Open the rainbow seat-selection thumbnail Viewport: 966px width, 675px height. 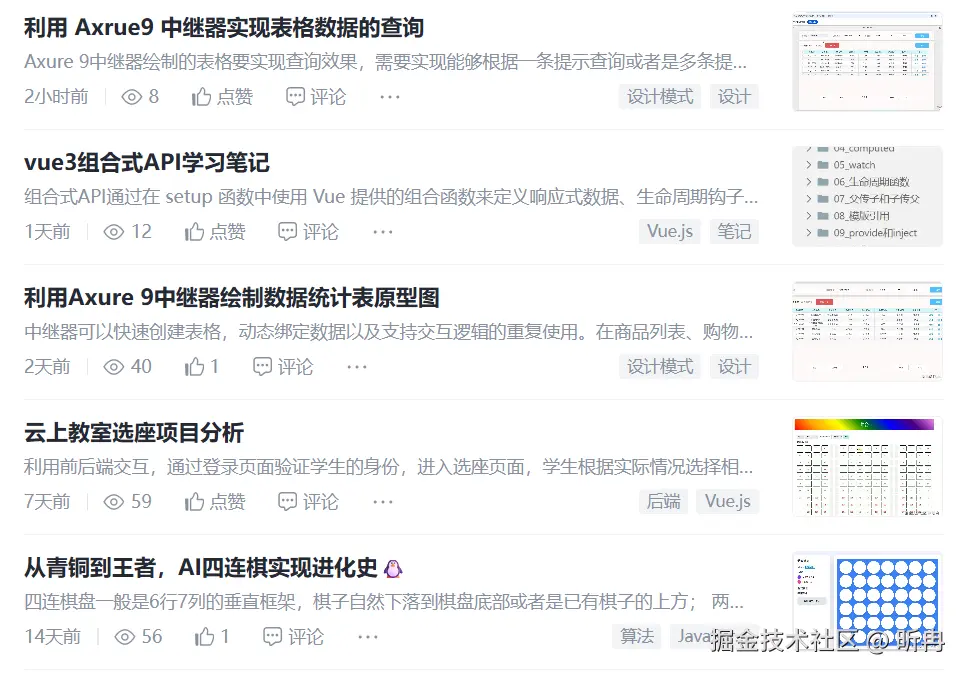pos(867,466)
